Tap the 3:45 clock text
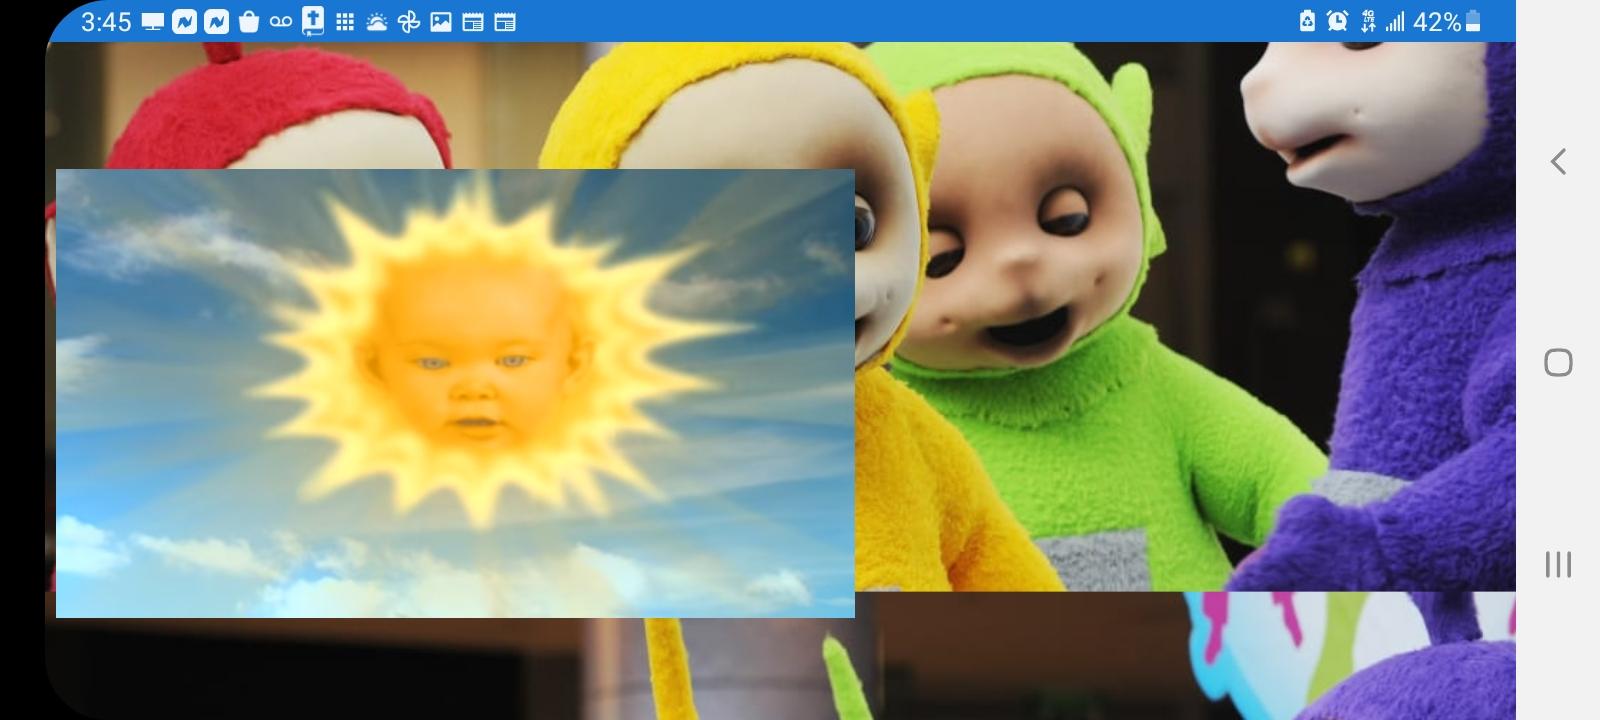The width and height of the screenshot is (1600, 720). click(105, 22)
